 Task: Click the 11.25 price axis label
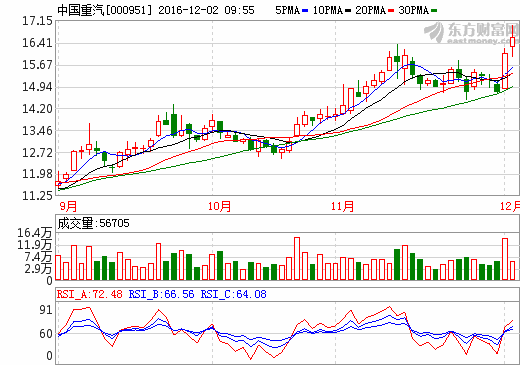(37, 196)
